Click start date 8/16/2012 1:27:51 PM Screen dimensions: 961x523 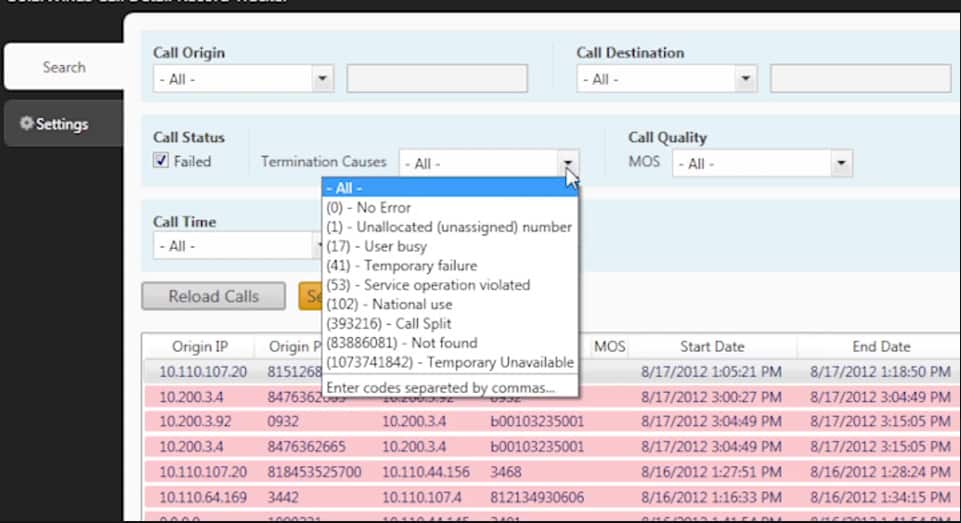[x=711, y=472]
